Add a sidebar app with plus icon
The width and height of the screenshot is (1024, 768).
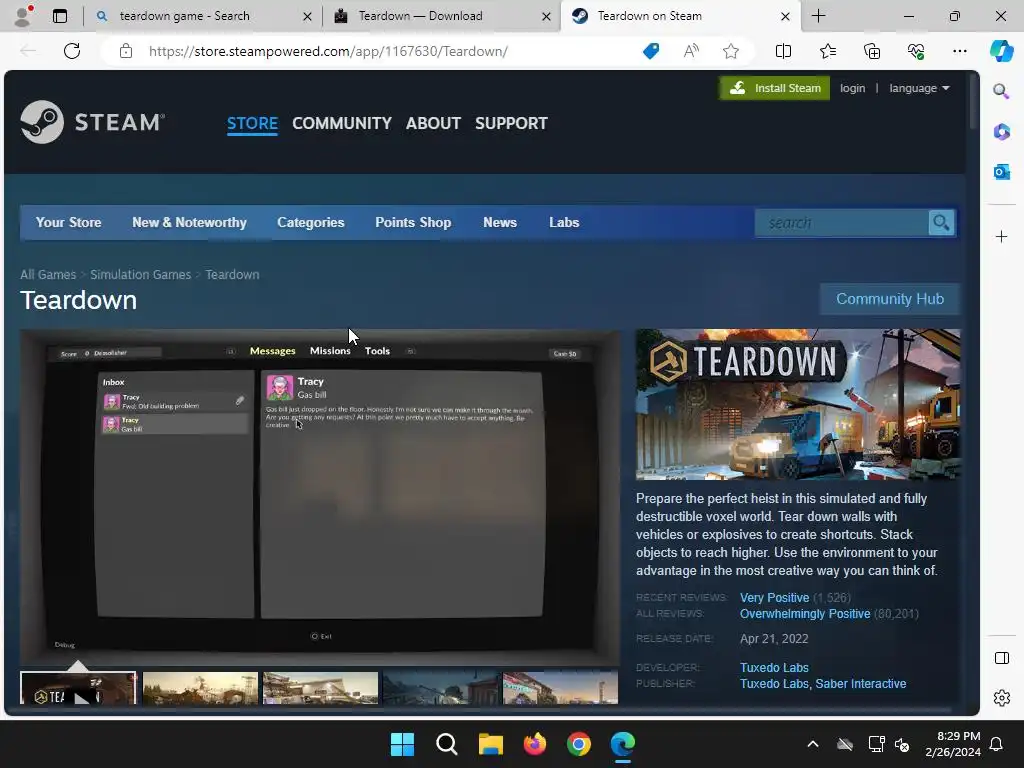point(1001,236)
